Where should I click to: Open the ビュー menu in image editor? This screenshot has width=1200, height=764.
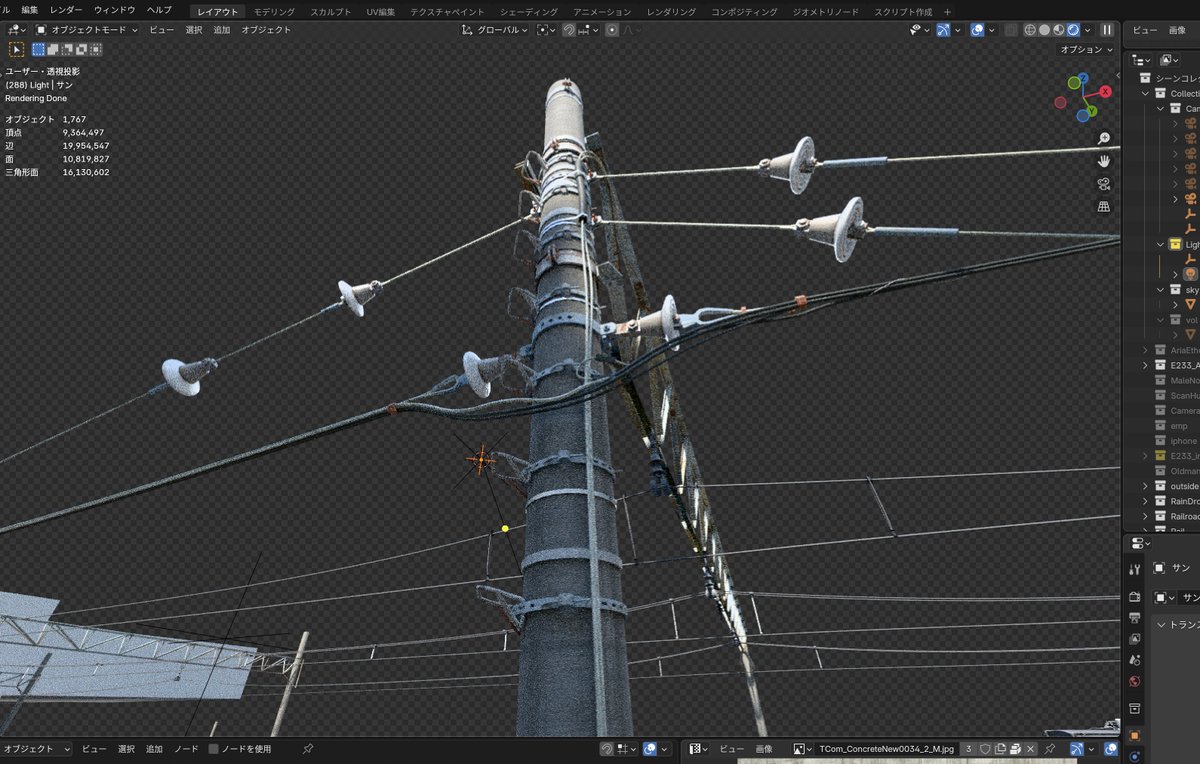pyautogui.click(x=732, y=749)
